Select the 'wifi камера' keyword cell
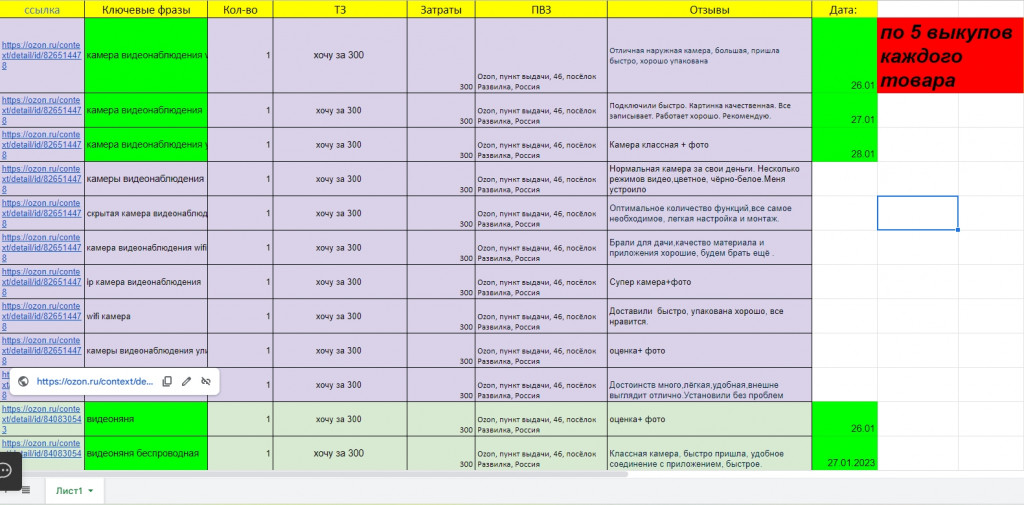1024x505 pixels. point(146,316)
